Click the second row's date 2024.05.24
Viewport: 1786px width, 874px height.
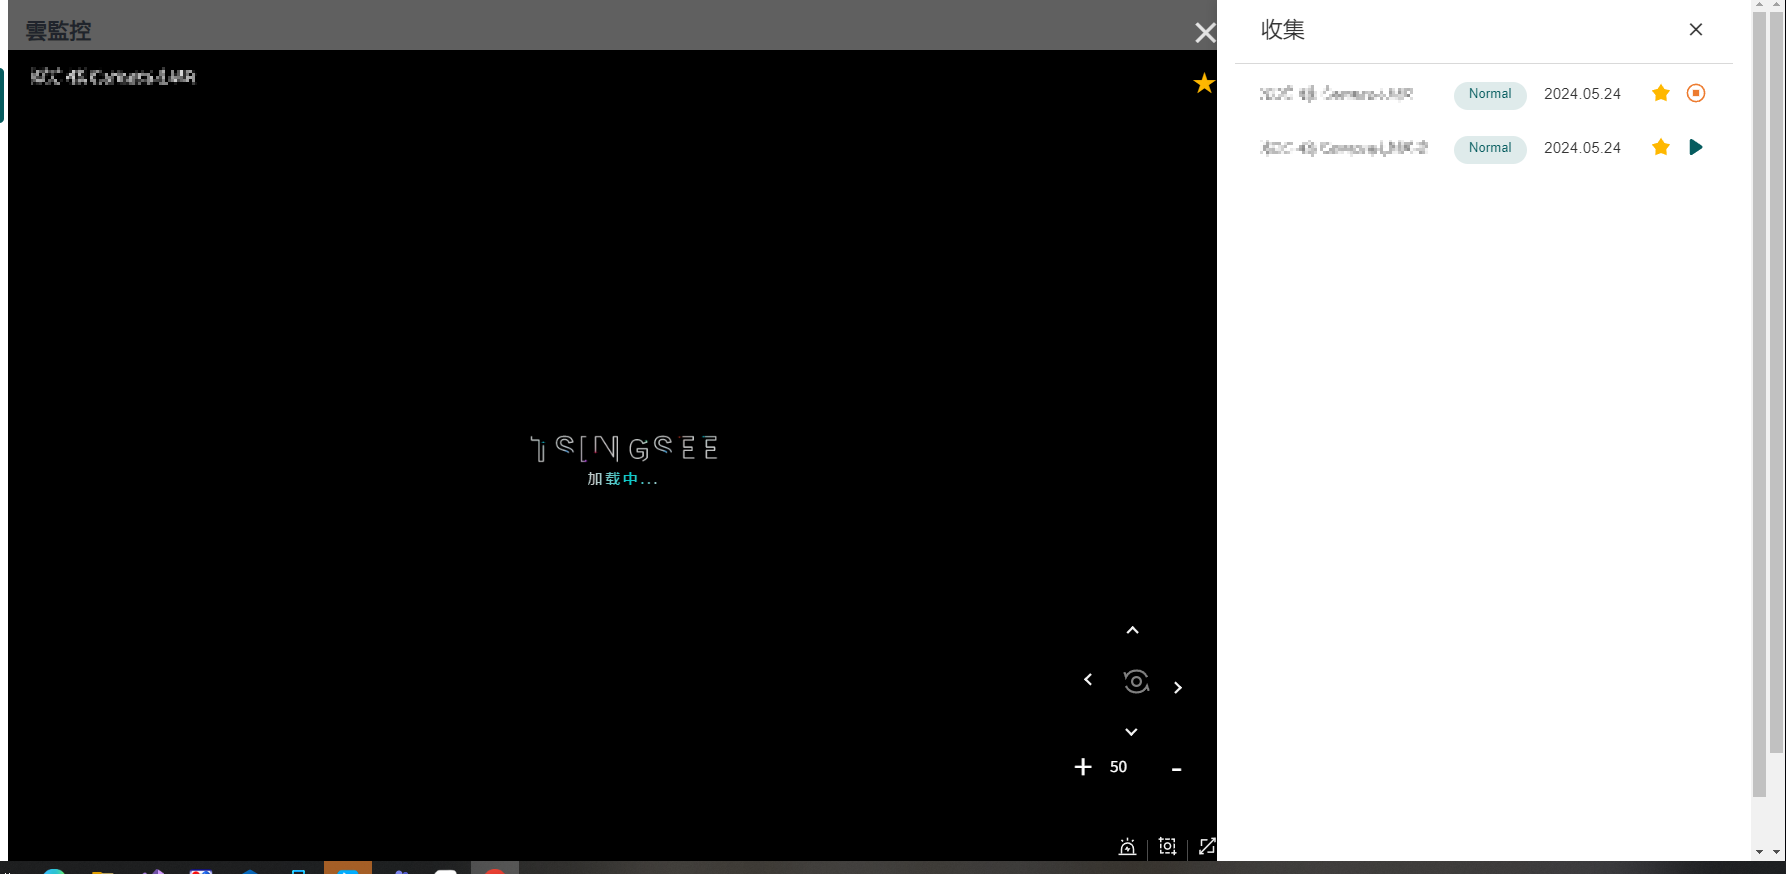pyautogui.click(x=1582, y=148)
